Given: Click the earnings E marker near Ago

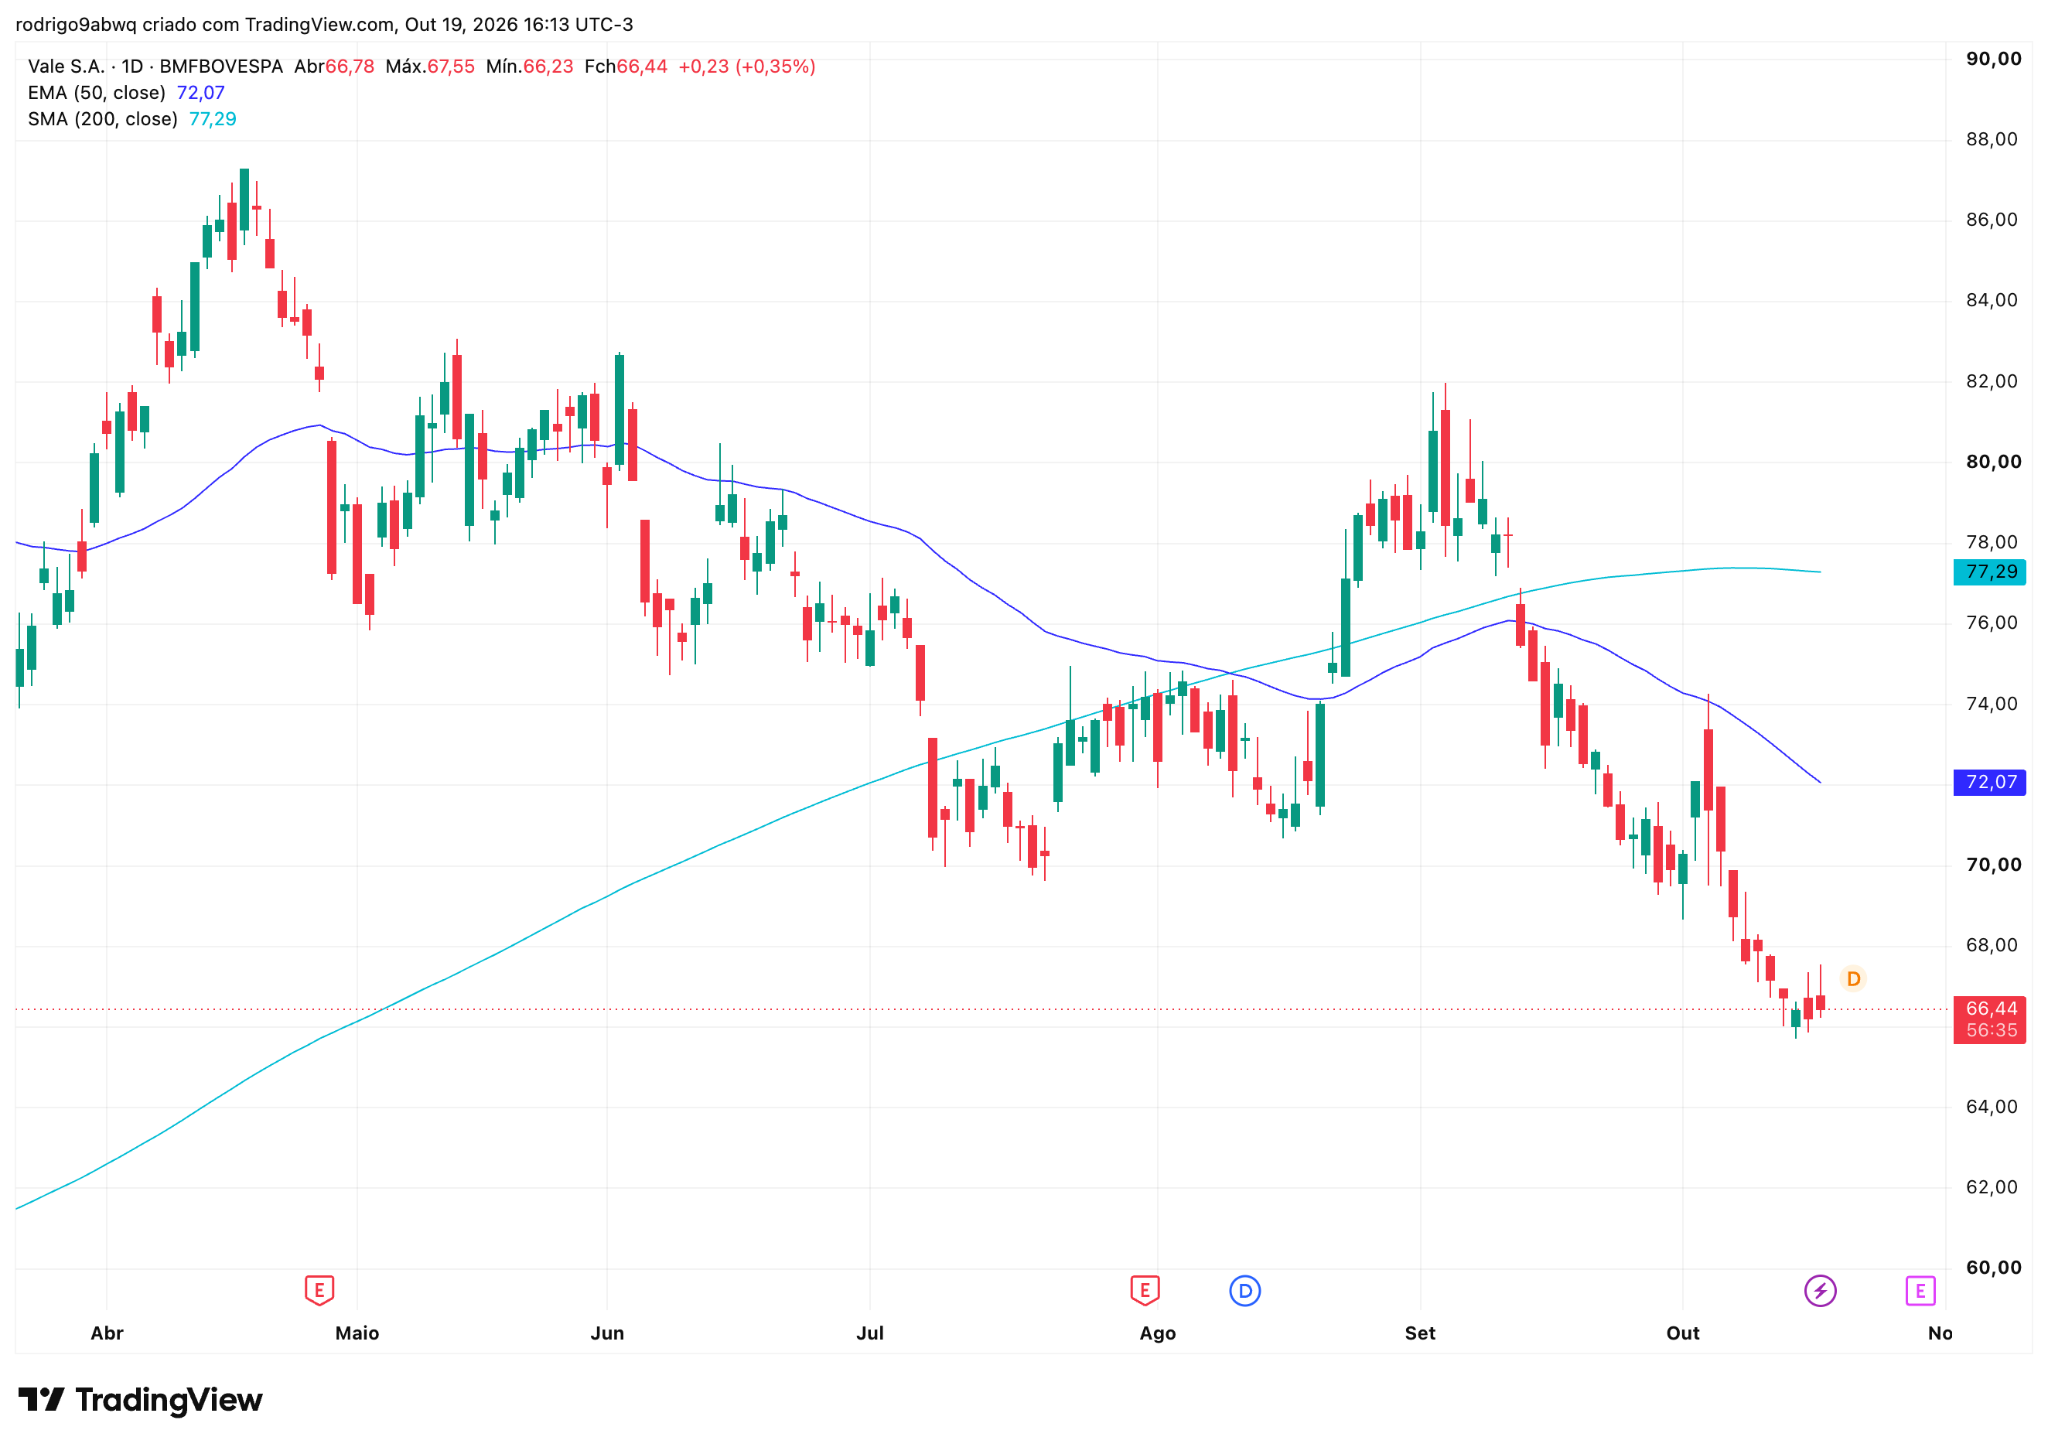Looking at the screenshot, I should pos(1145,1290).
